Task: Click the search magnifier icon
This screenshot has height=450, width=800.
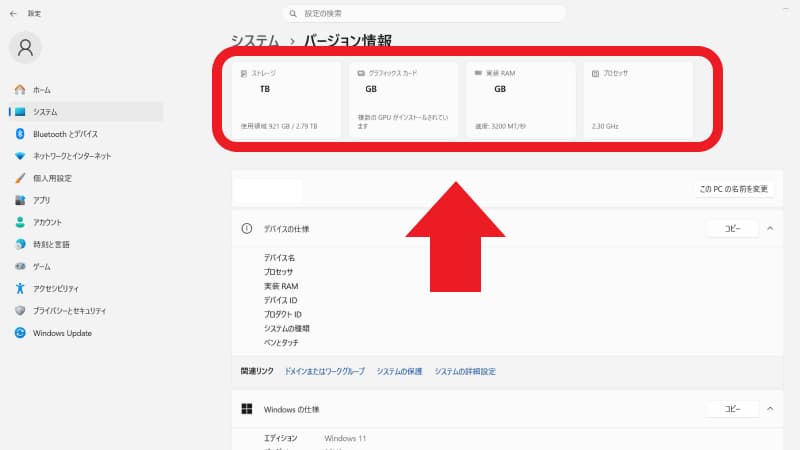Action: point(293,14)
